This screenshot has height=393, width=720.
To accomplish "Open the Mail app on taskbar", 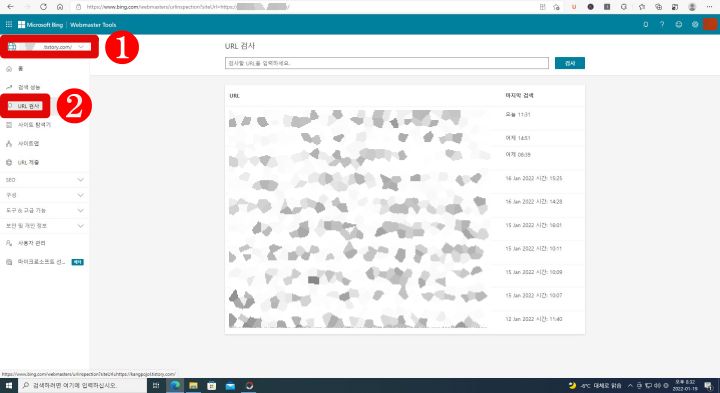I will 231,386.
